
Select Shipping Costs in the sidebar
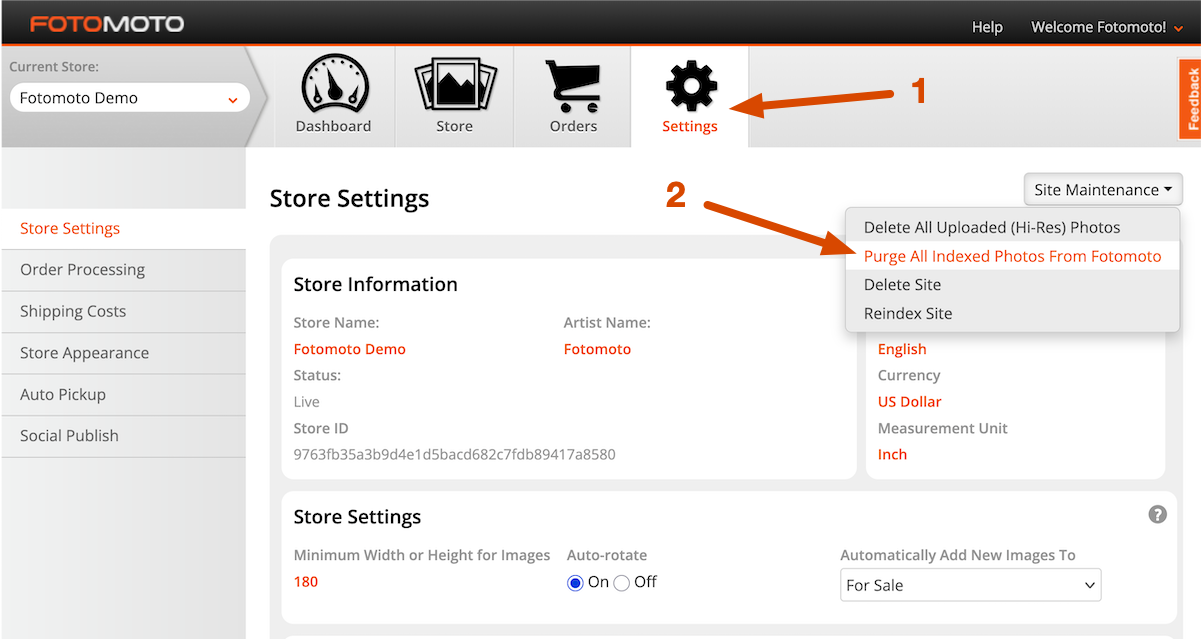(123, 312)
